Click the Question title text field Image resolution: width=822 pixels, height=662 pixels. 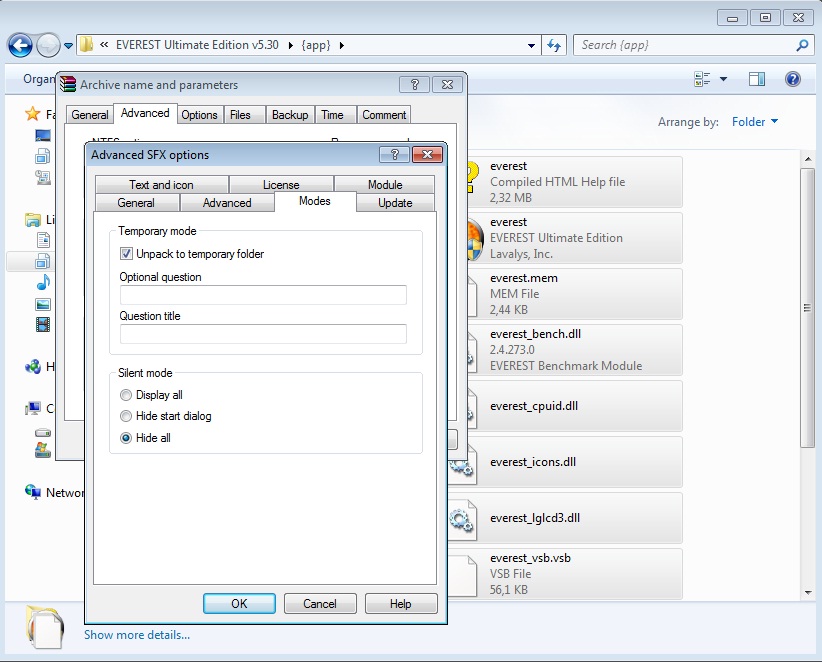point(263,334)
